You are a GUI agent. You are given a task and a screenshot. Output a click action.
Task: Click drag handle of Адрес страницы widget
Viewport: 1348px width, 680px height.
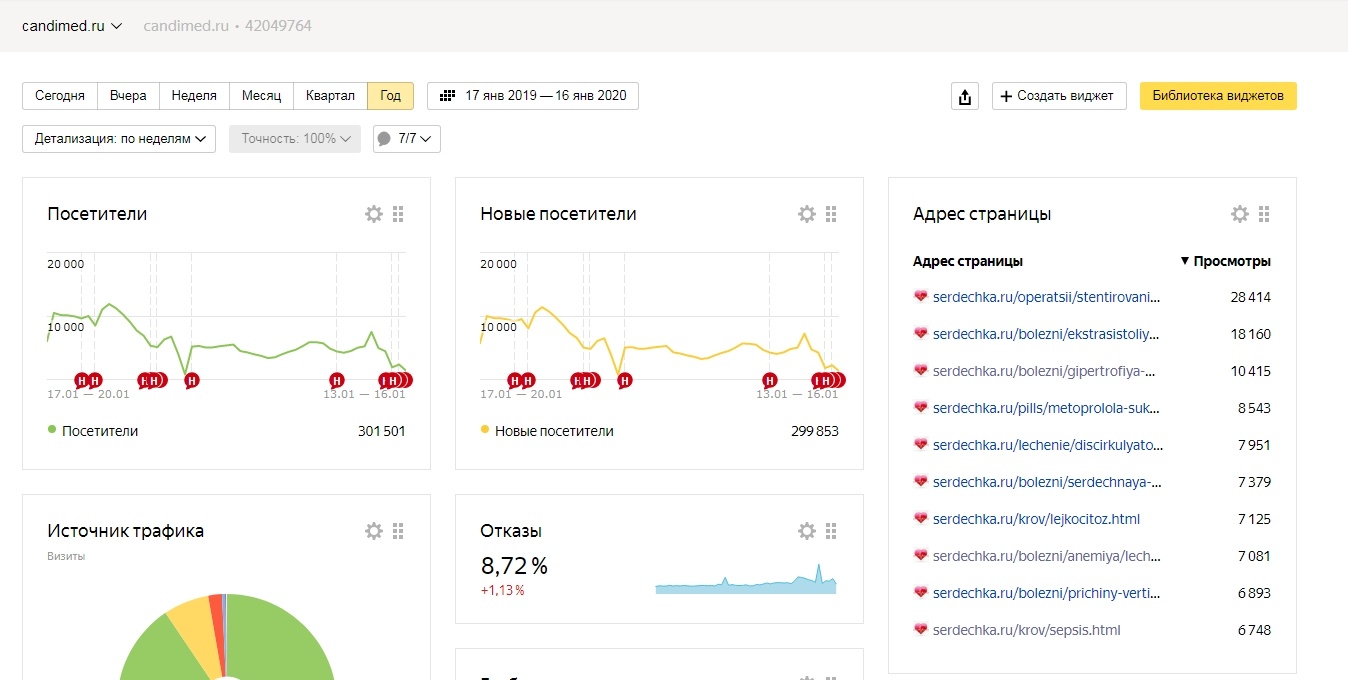pyautogui.click(x=1264, y=214)
